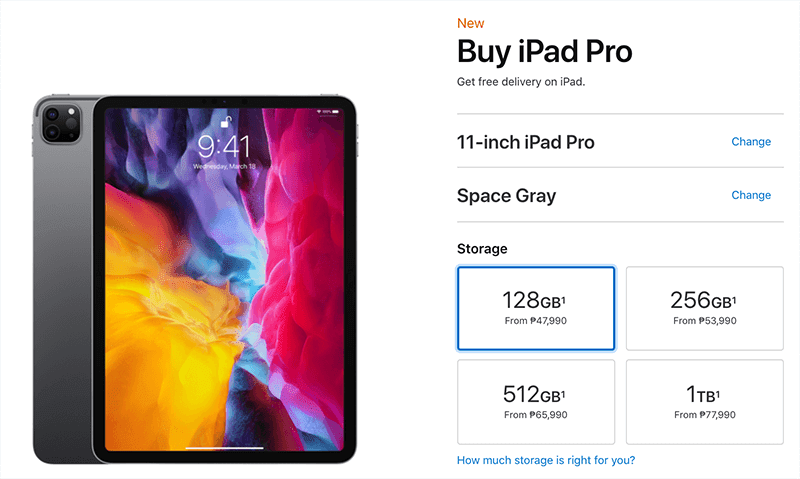
Task: Click the Get free delivery on iPad text
Action: point(521,82)
